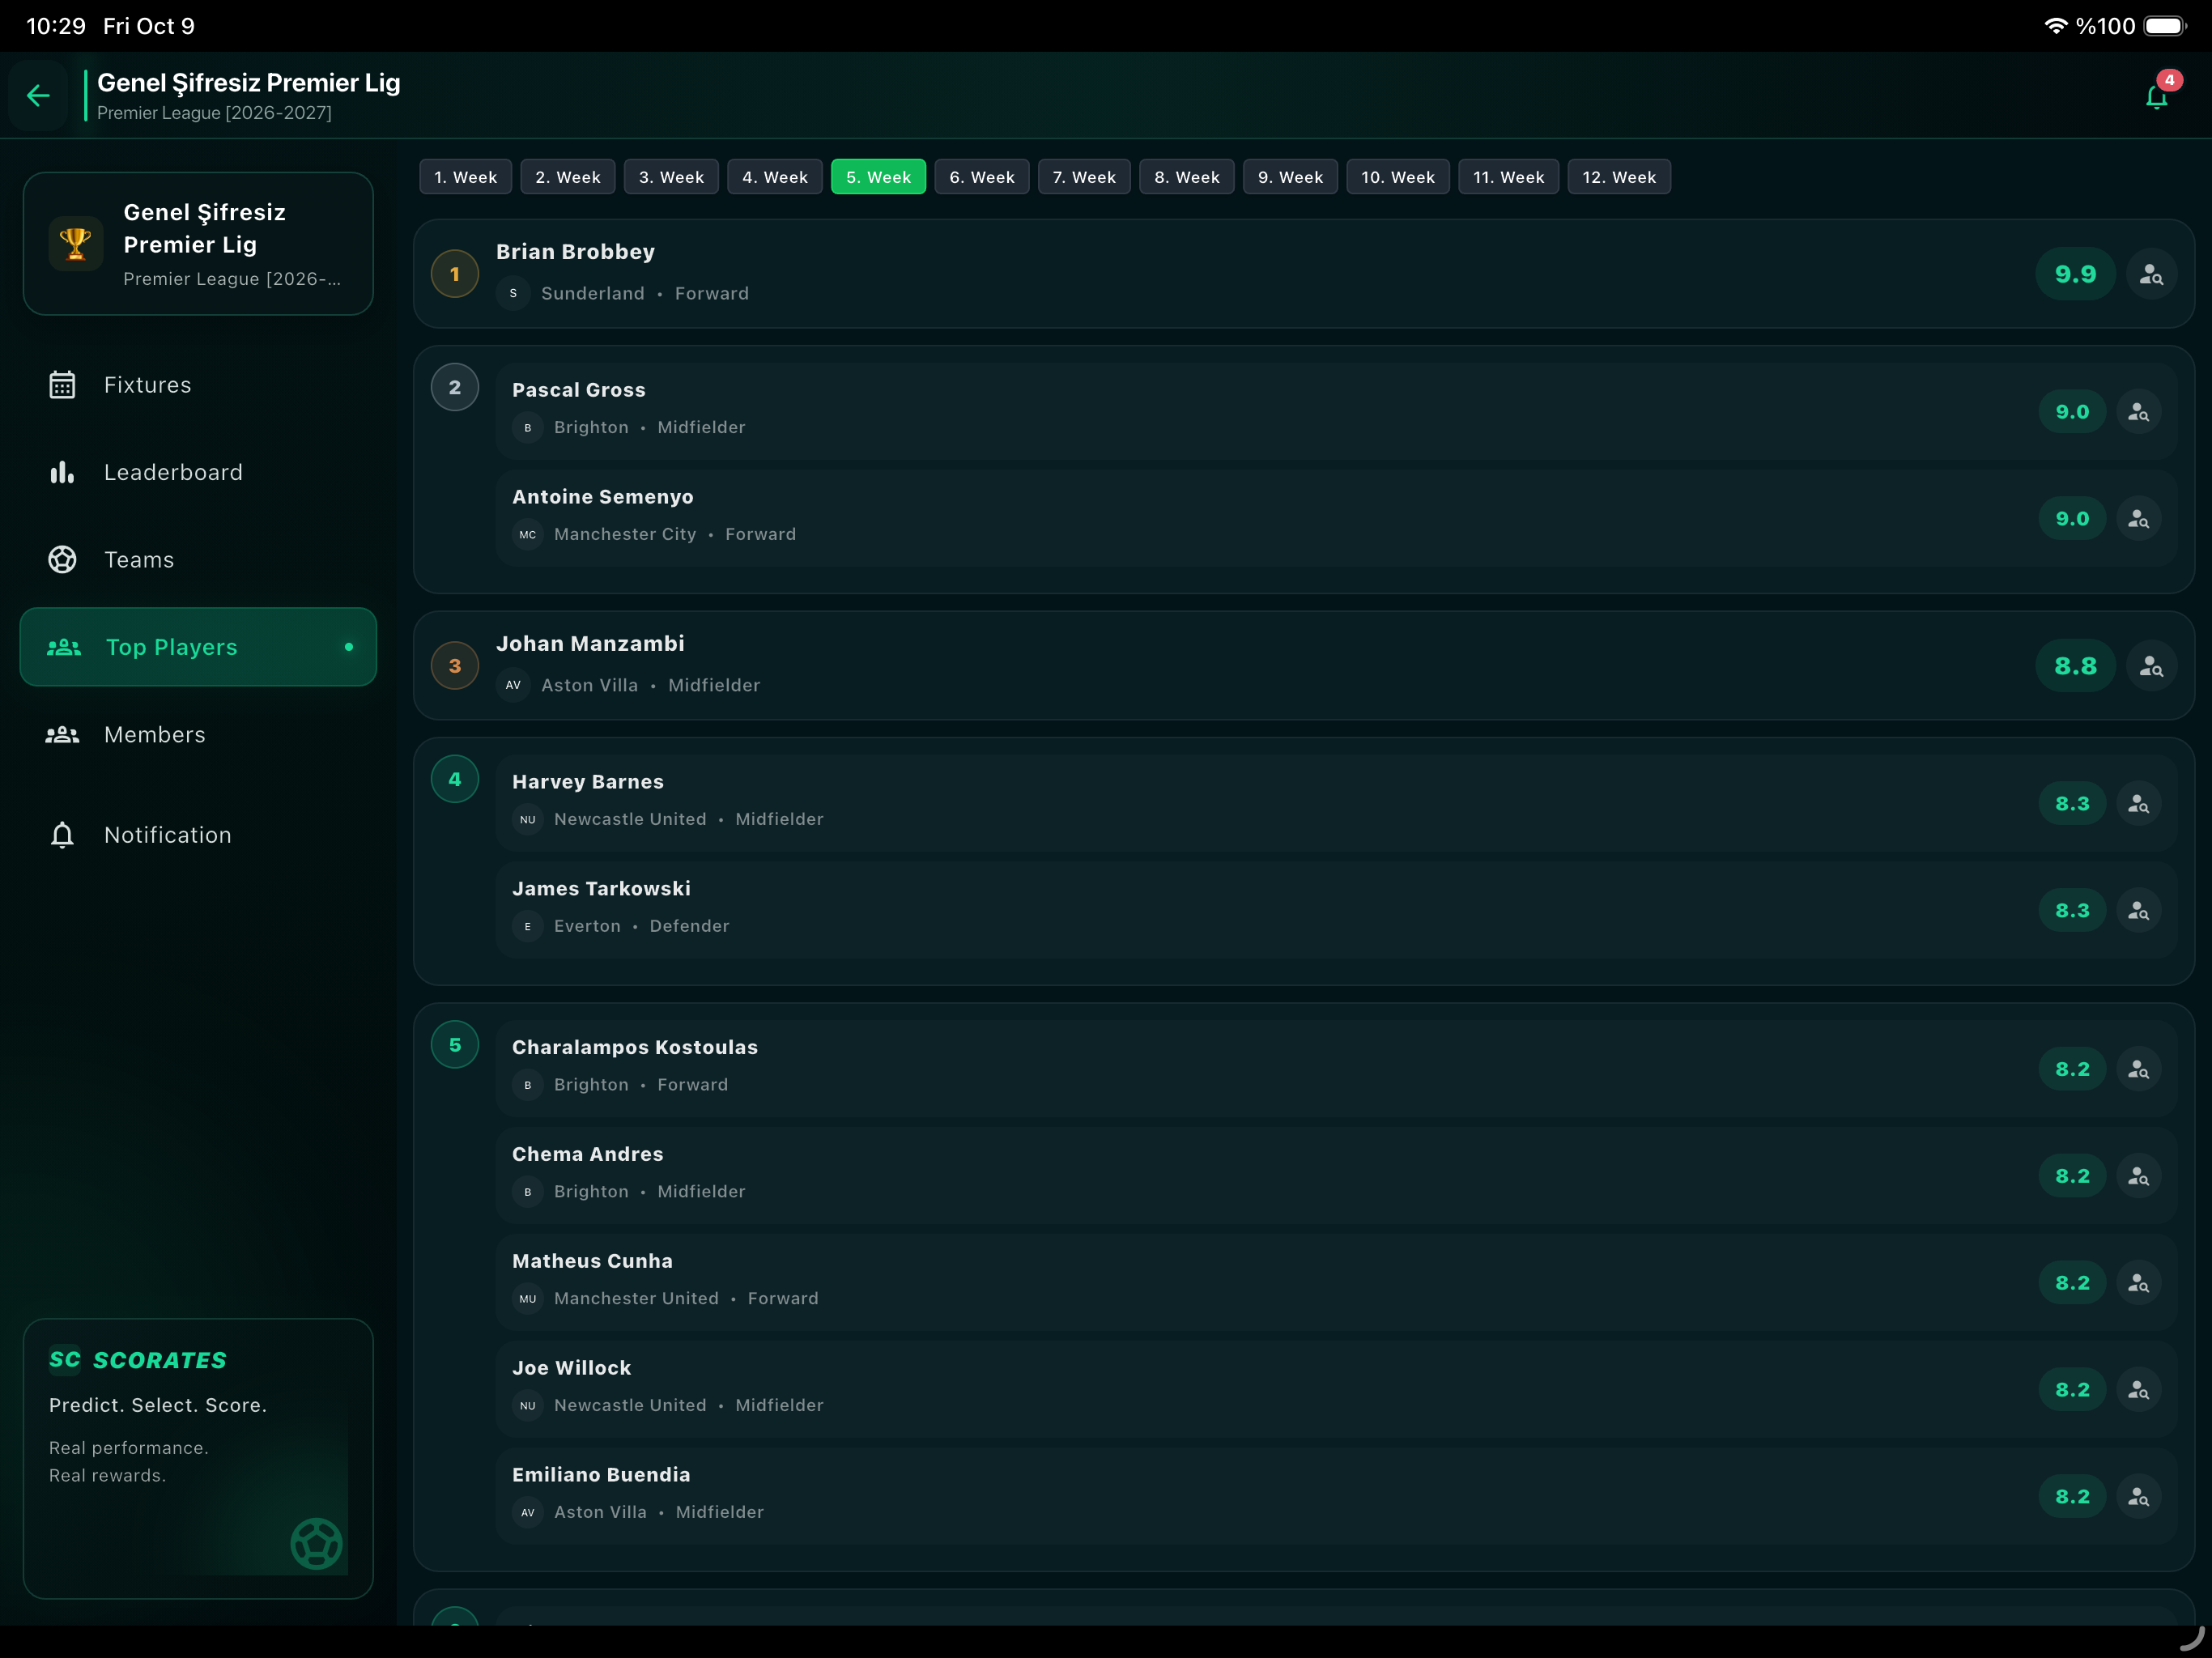Go to Teams in the sidebar
The width and height of the screenshot is (2212, 1658).
click(198, 560)
